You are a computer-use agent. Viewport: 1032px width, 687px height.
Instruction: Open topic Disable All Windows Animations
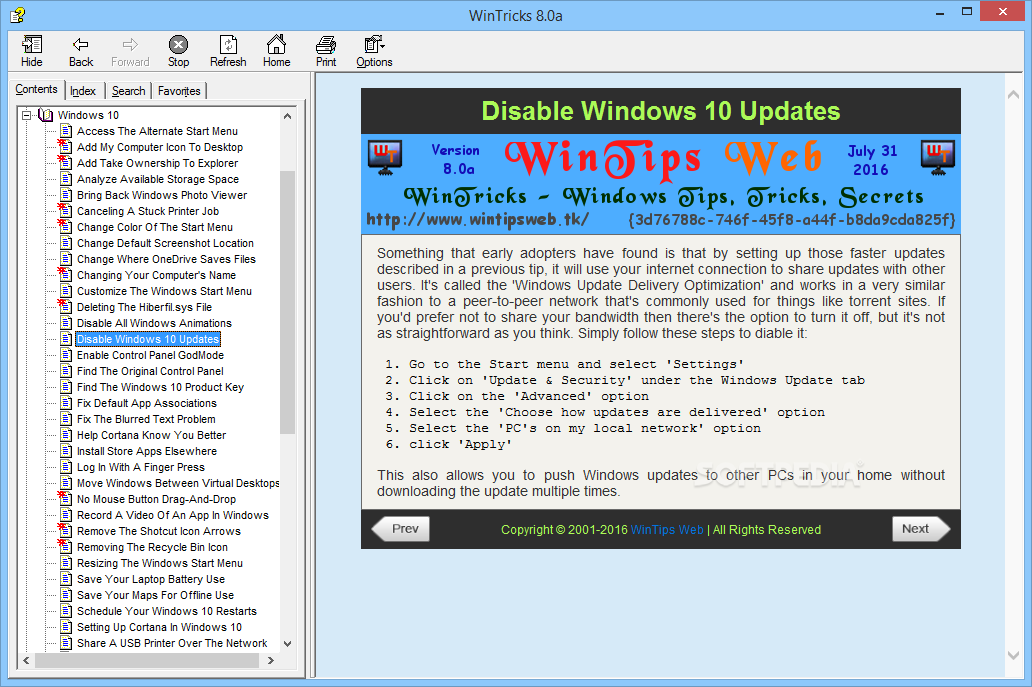pos(154,323)
